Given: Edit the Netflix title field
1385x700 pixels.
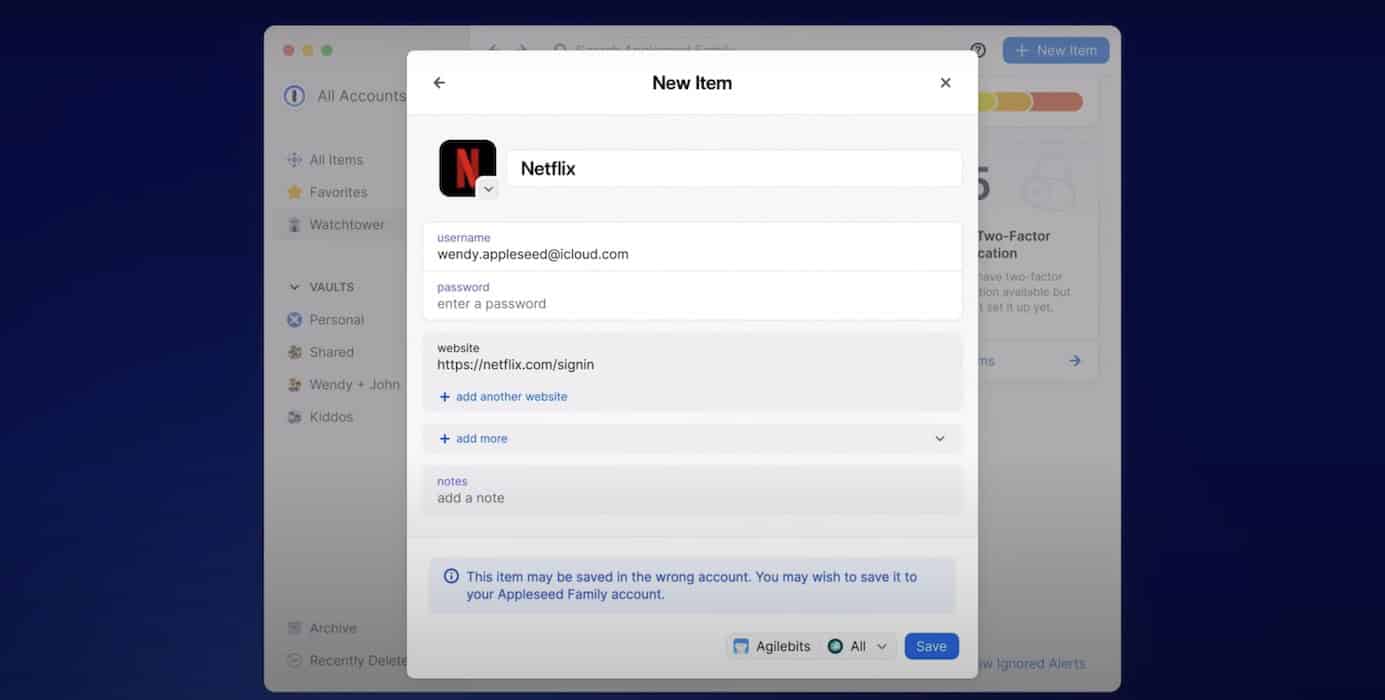Looking at the screenshot, I should click(734, 169).
